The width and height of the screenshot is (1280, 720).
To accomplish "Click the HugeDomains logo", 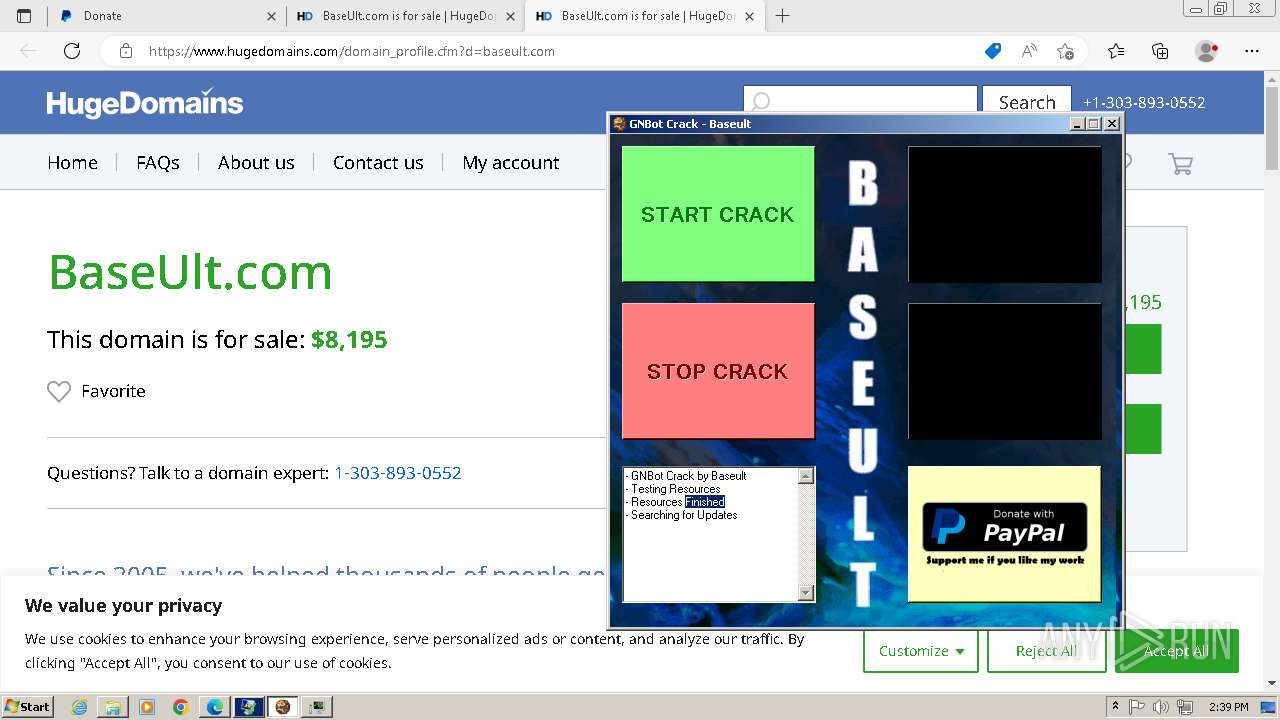I will 145,103.
